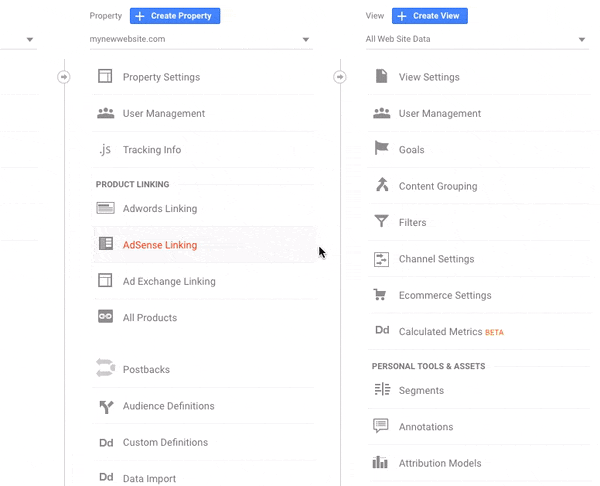This screenshot has width=600, height=486.
Task: Open View Settings
Action: (x=429, y=77)
